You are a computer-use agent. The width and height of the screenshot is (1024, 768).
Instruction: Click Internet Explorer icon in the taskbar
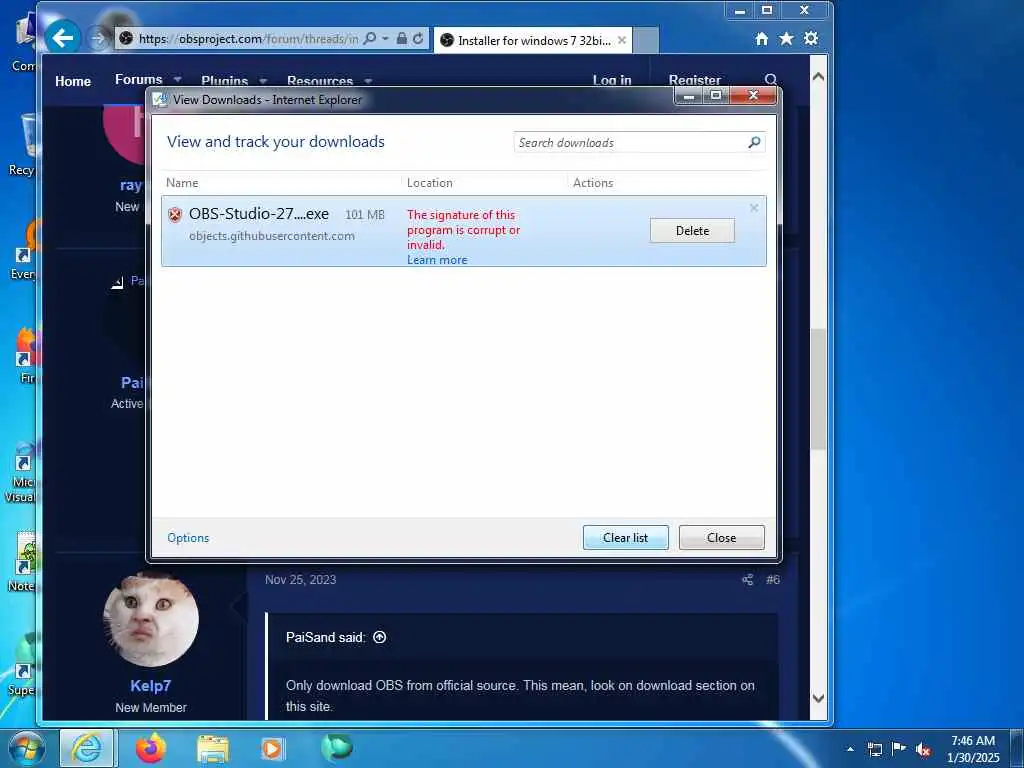click(x=87, y=748)
